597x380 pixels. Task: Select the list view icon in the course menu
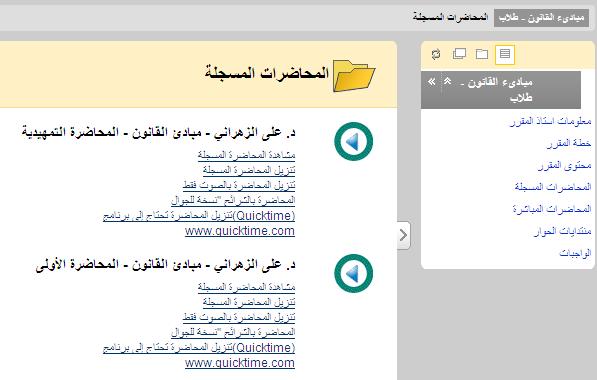pos(505,54)
